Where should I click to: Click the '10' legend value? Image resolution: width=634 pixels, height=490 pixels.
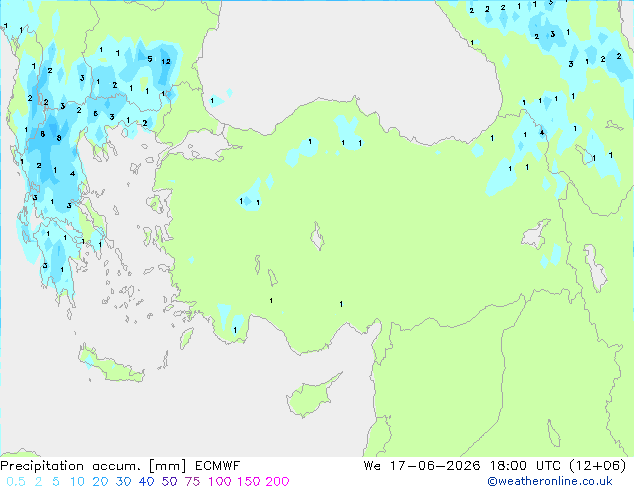pos(77,482)
